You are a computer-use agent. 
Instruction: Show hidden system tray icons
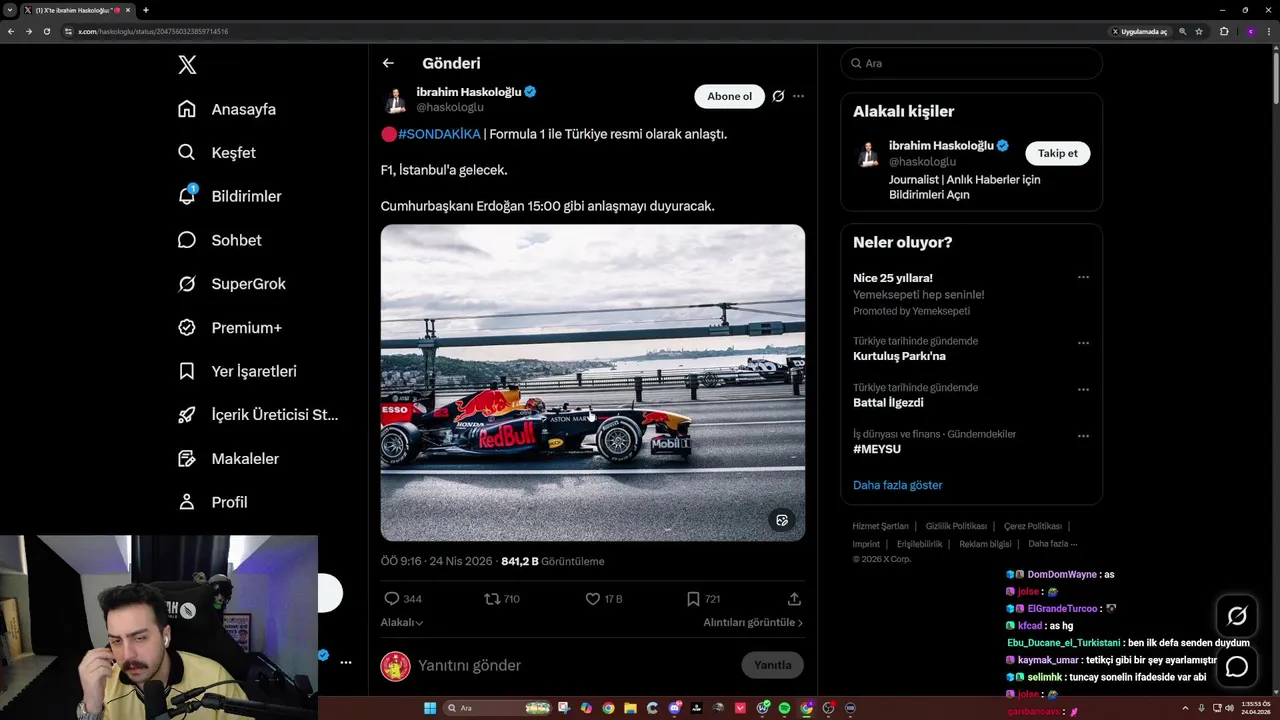tap(1186, 708)
